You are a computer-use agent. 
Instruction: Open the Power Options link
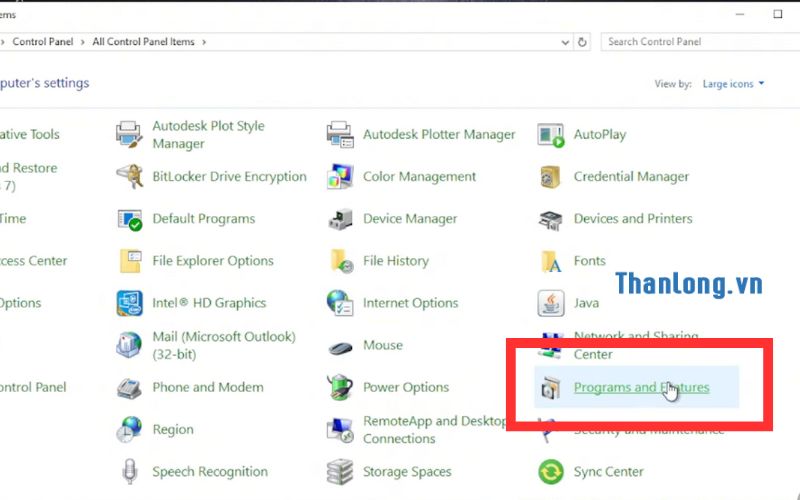tap(406, 387)
